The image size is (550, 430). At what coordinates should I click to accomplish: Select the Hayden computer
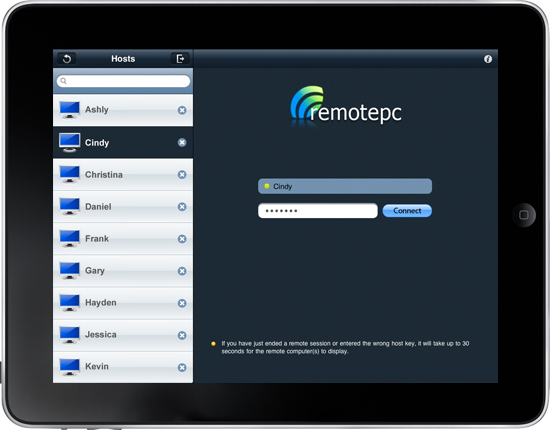pos(123,303)
